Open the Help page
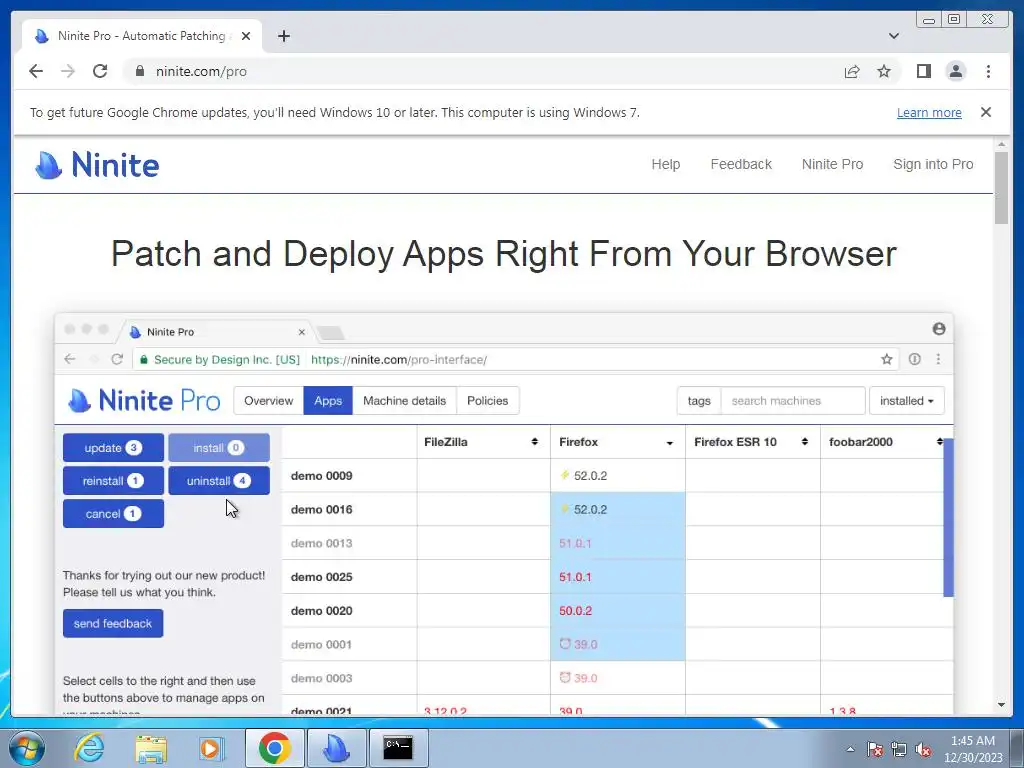This screenshot has width=1024, height=768. click(x=665, y=165)
